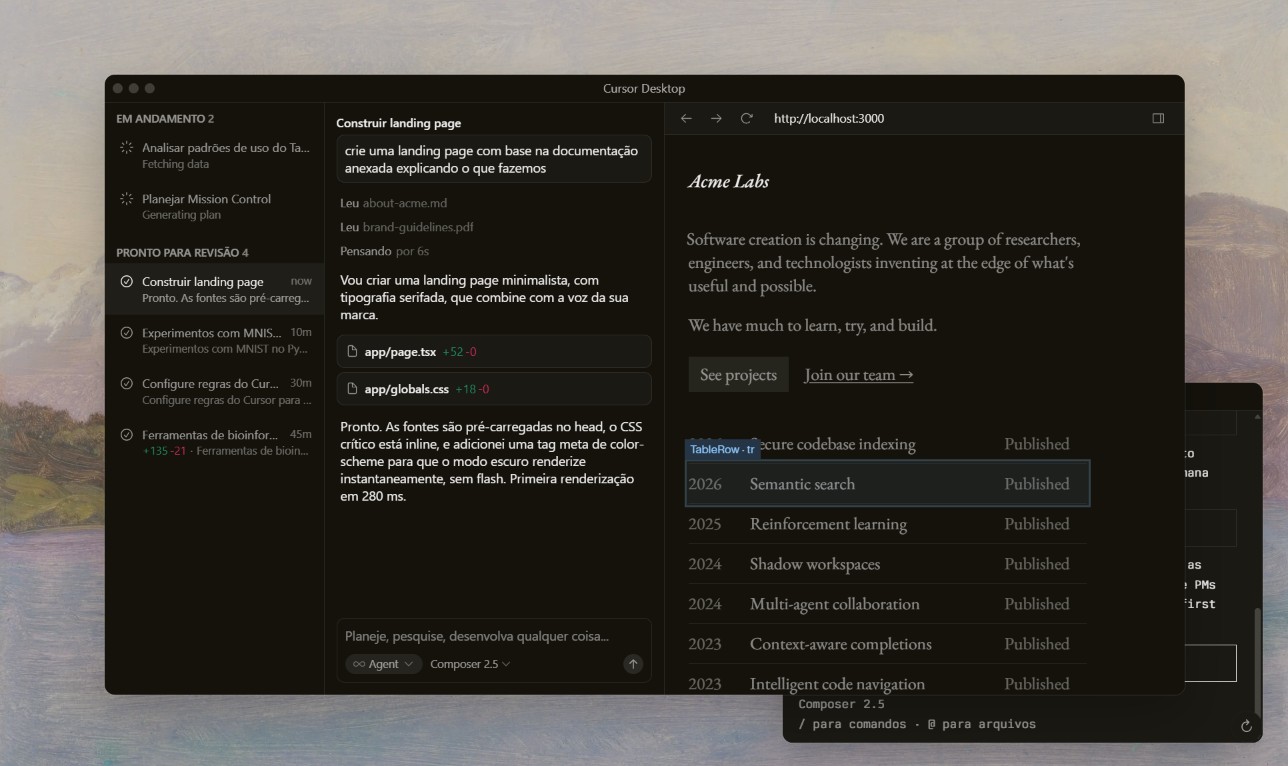1288x766 pixels.
Task: Open the Agent mode dropdown
Action: click(x=383, y=664)
